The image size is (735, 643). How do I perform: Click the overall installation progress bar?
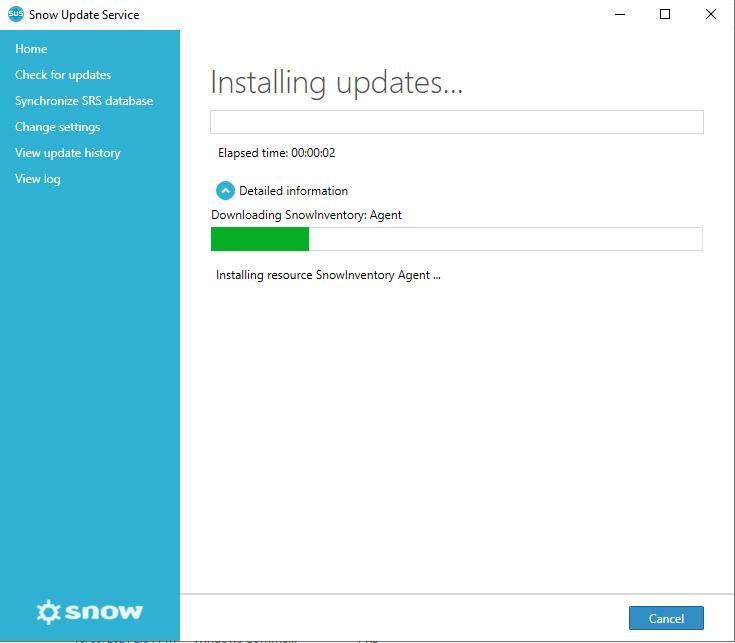457,122
